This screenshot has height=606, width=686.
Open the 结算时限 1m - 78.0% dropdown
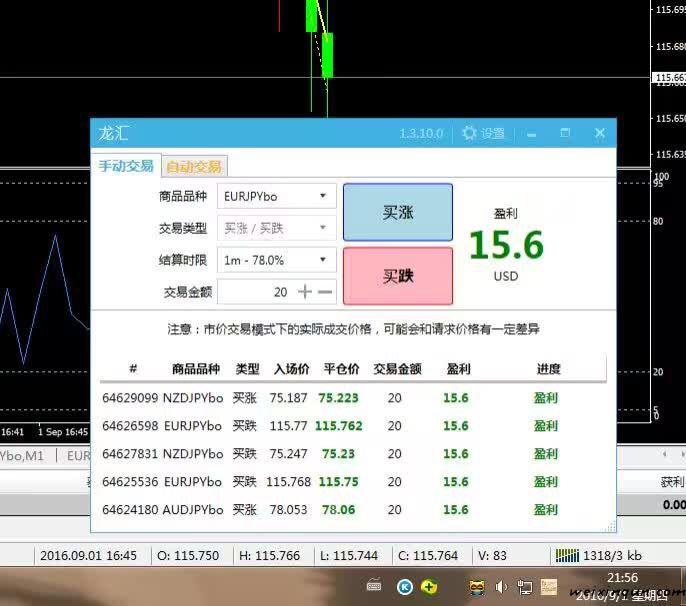[275, 260]
